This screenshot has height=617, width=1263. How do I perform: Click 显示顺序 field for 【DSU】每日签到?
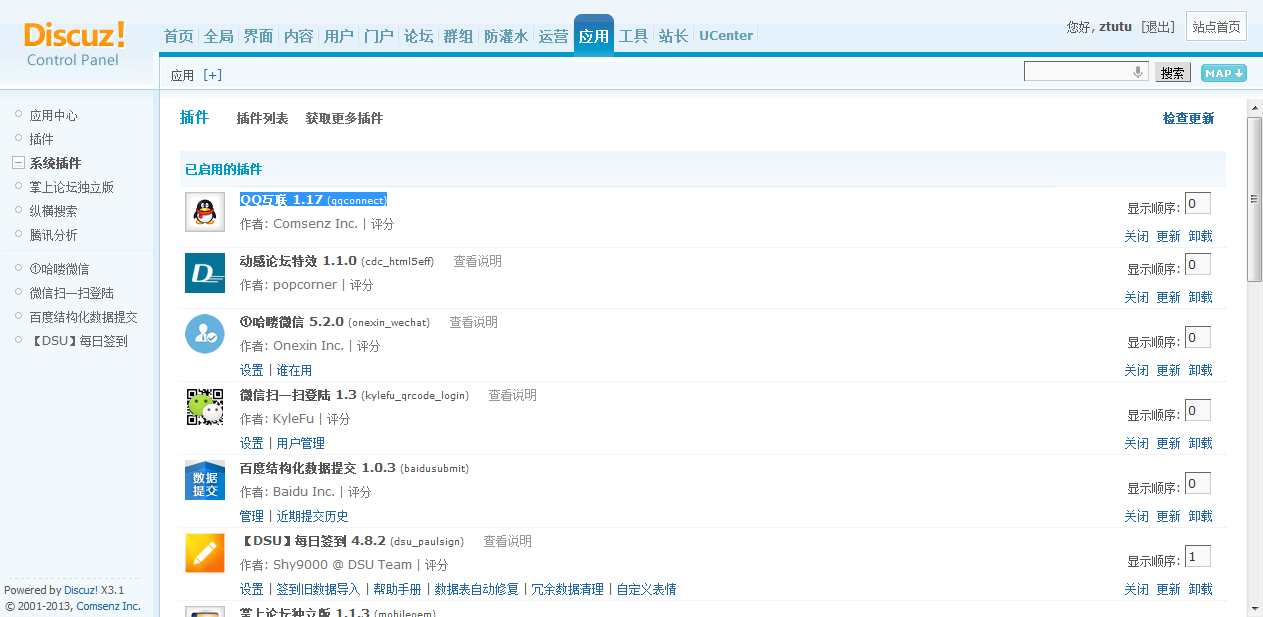point(1198,556)
